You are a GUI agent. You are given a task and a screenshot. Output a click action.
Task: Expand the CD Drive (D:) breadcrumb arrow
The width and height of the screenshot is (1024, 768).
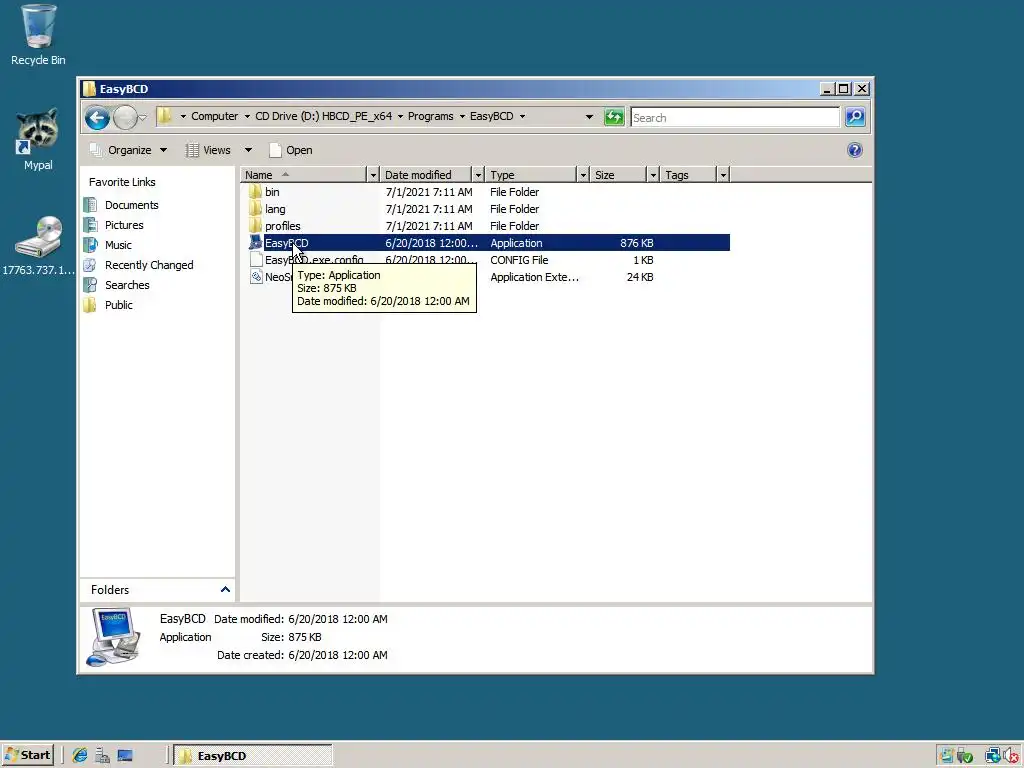click(x=400, y=116)
